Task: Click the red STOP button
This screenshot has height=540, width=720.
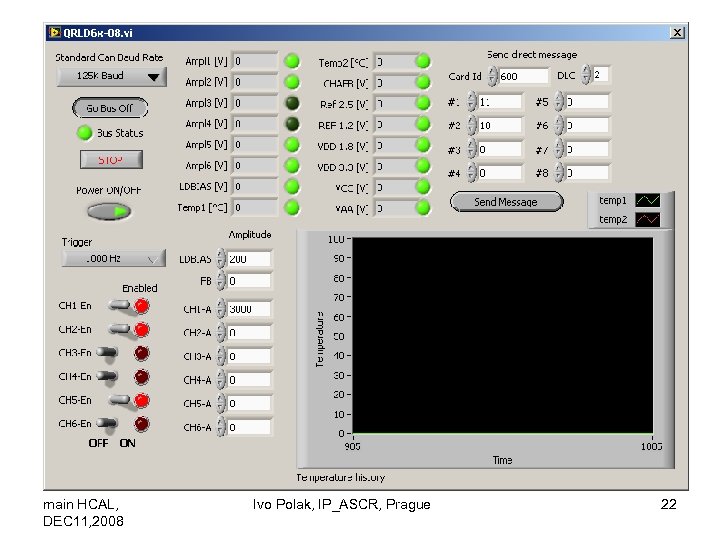Action: point(111,160)
